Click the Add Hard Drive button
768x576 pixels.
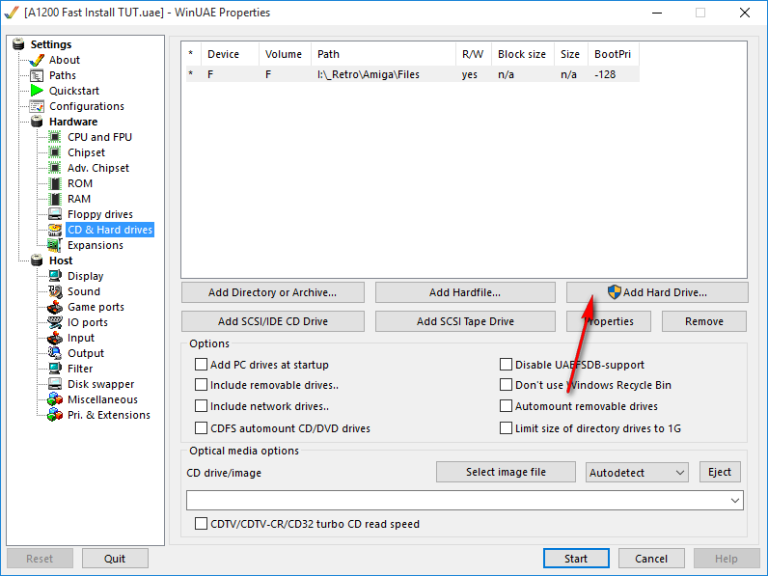point(657,292)
